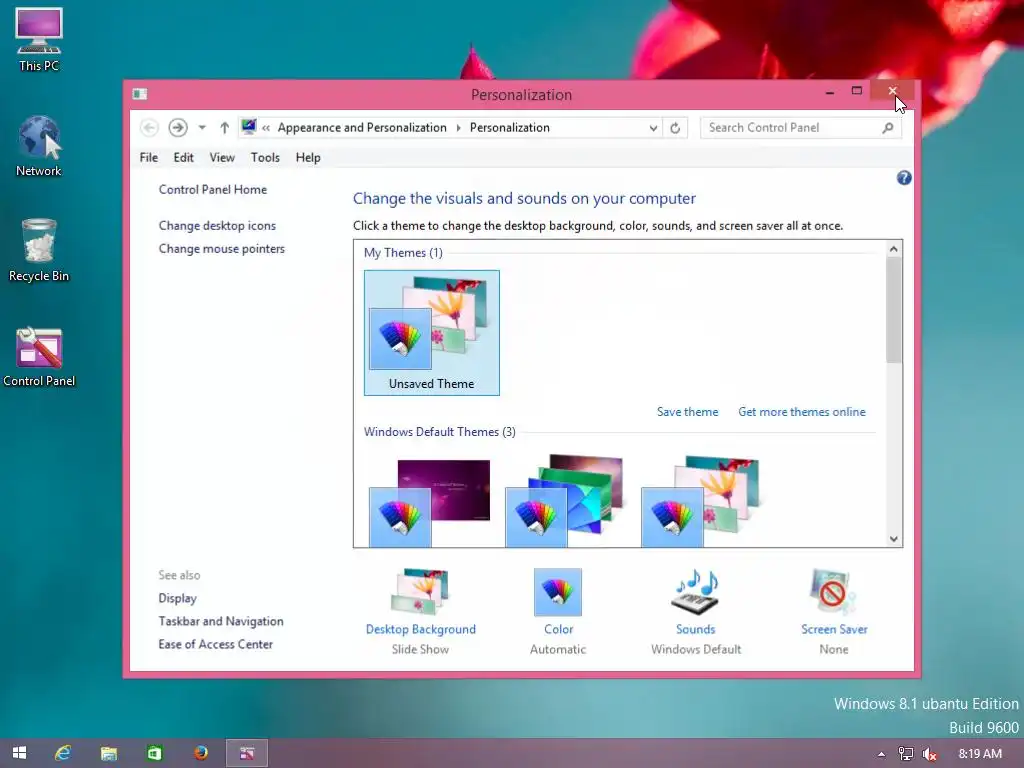Open the Tools menu
Viewport: 1024px width, 768px height.
tap(265, 157)
